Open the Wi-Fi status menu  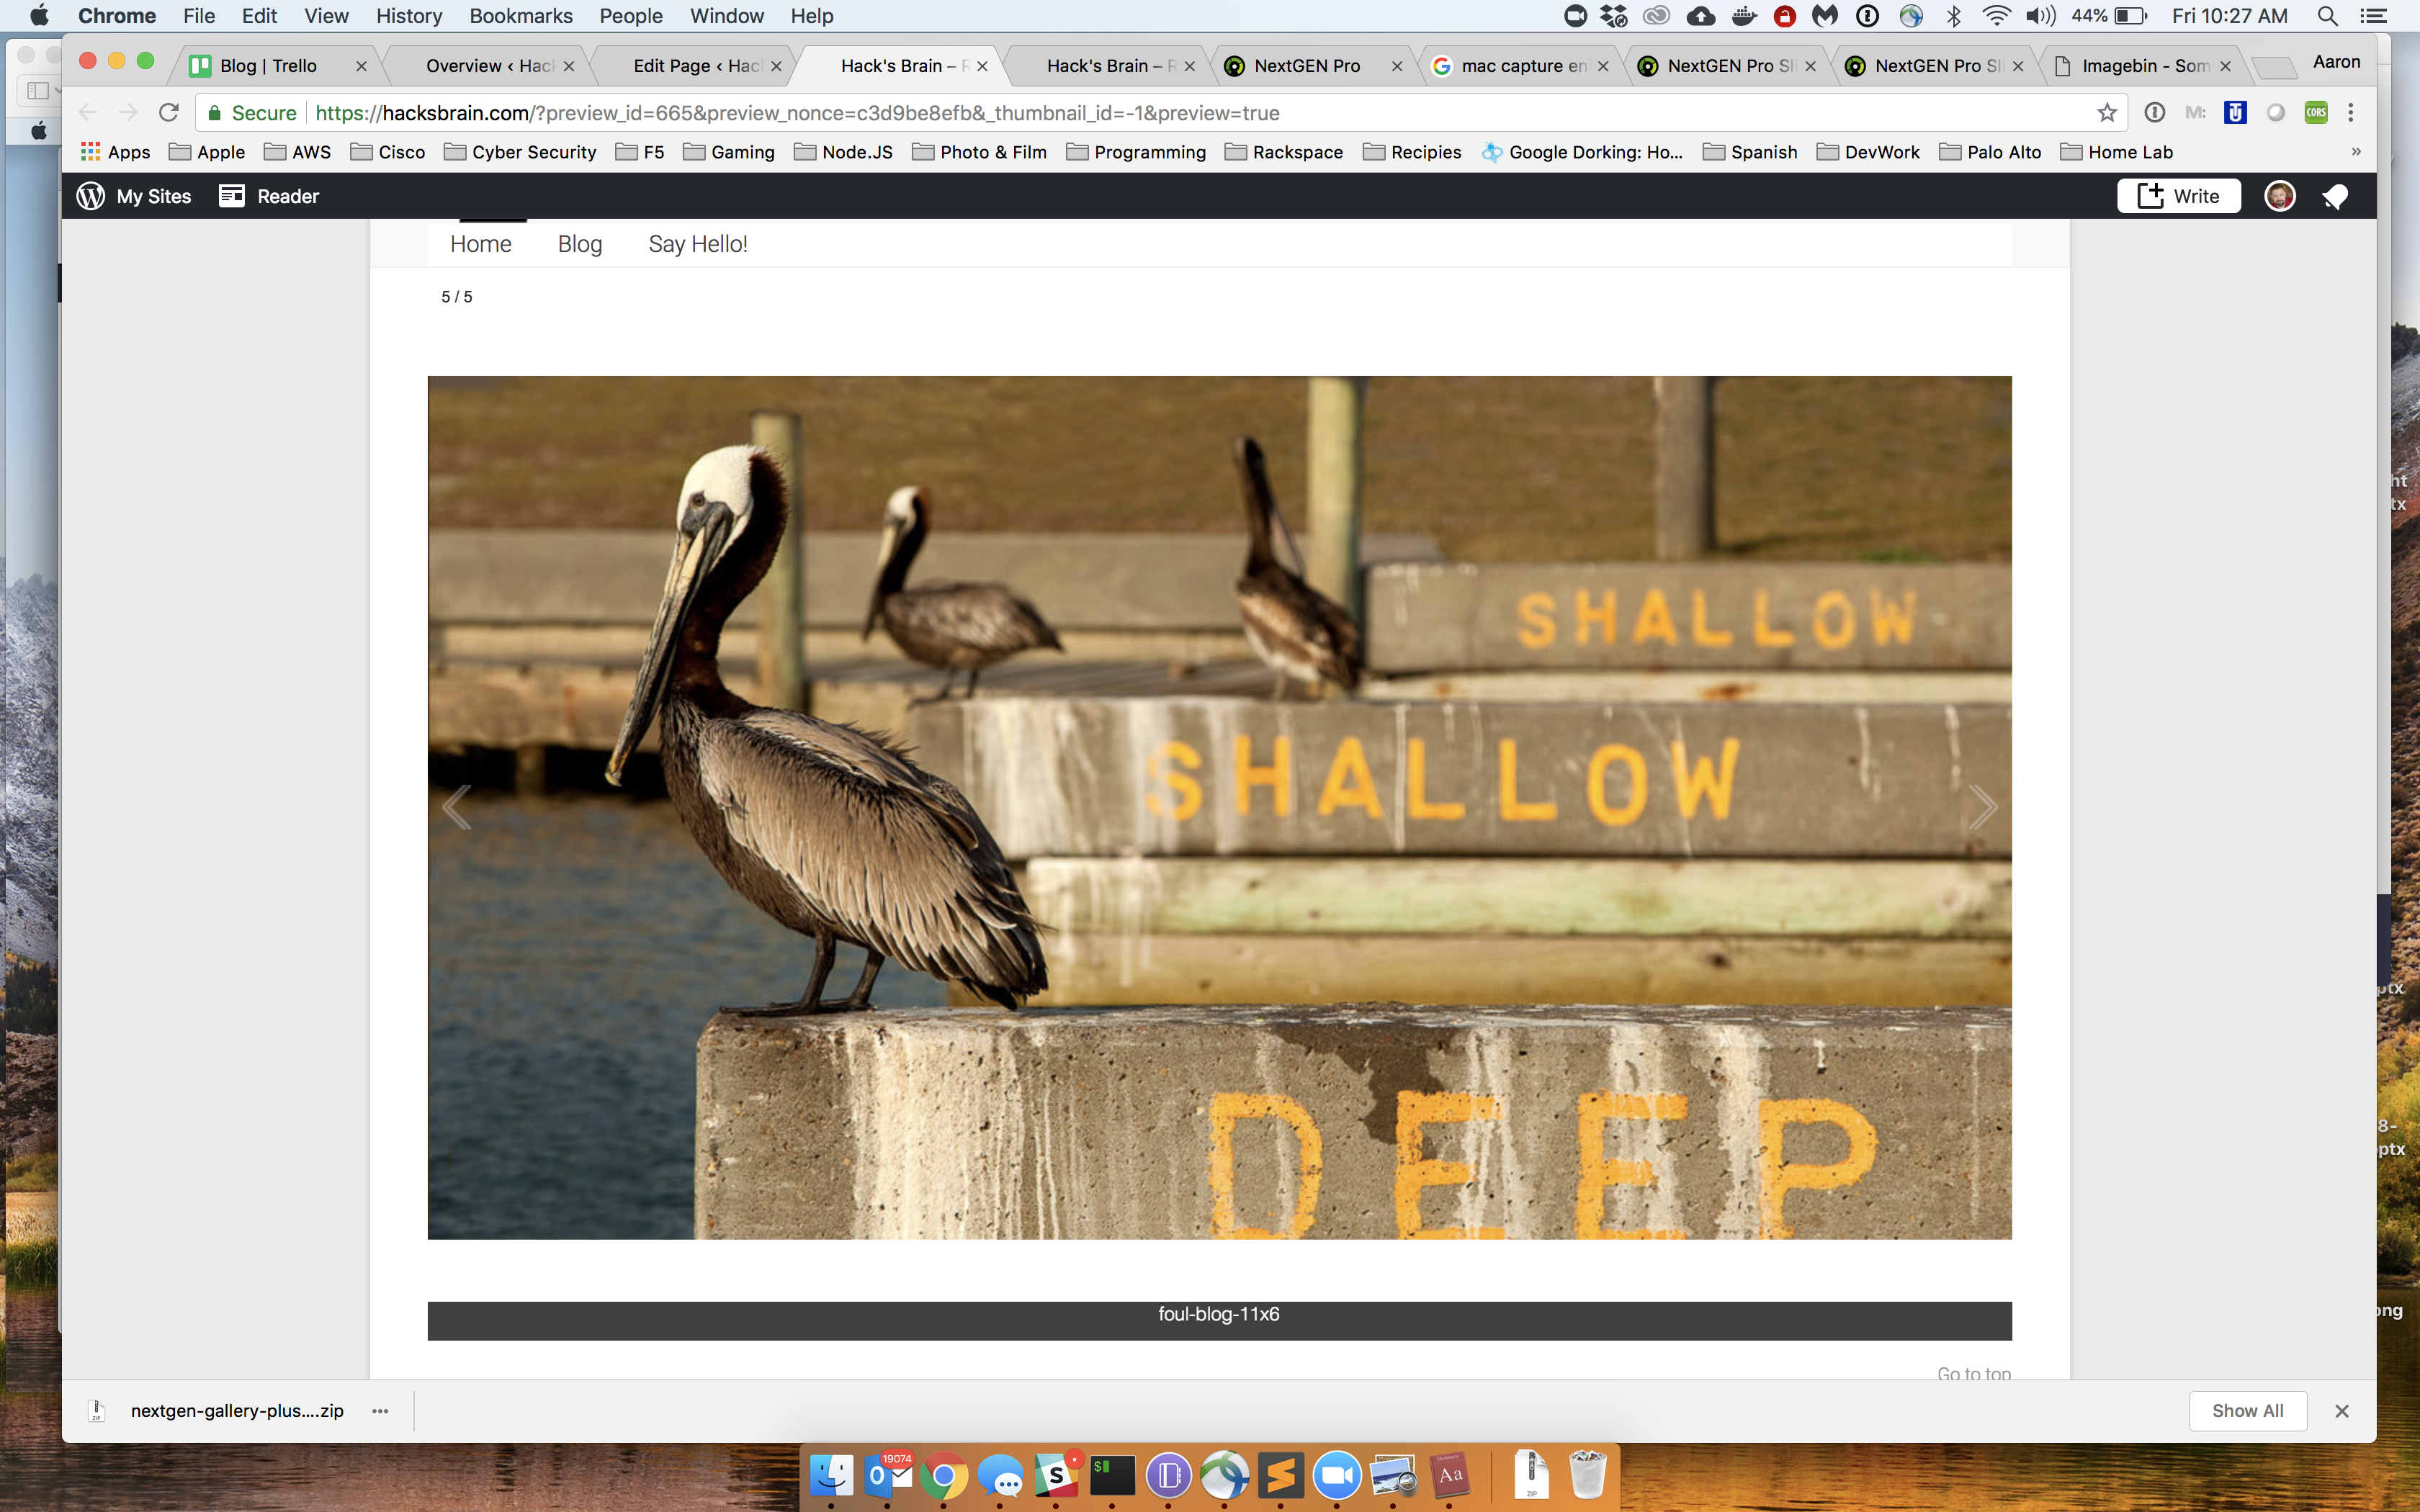(1996, 16)
